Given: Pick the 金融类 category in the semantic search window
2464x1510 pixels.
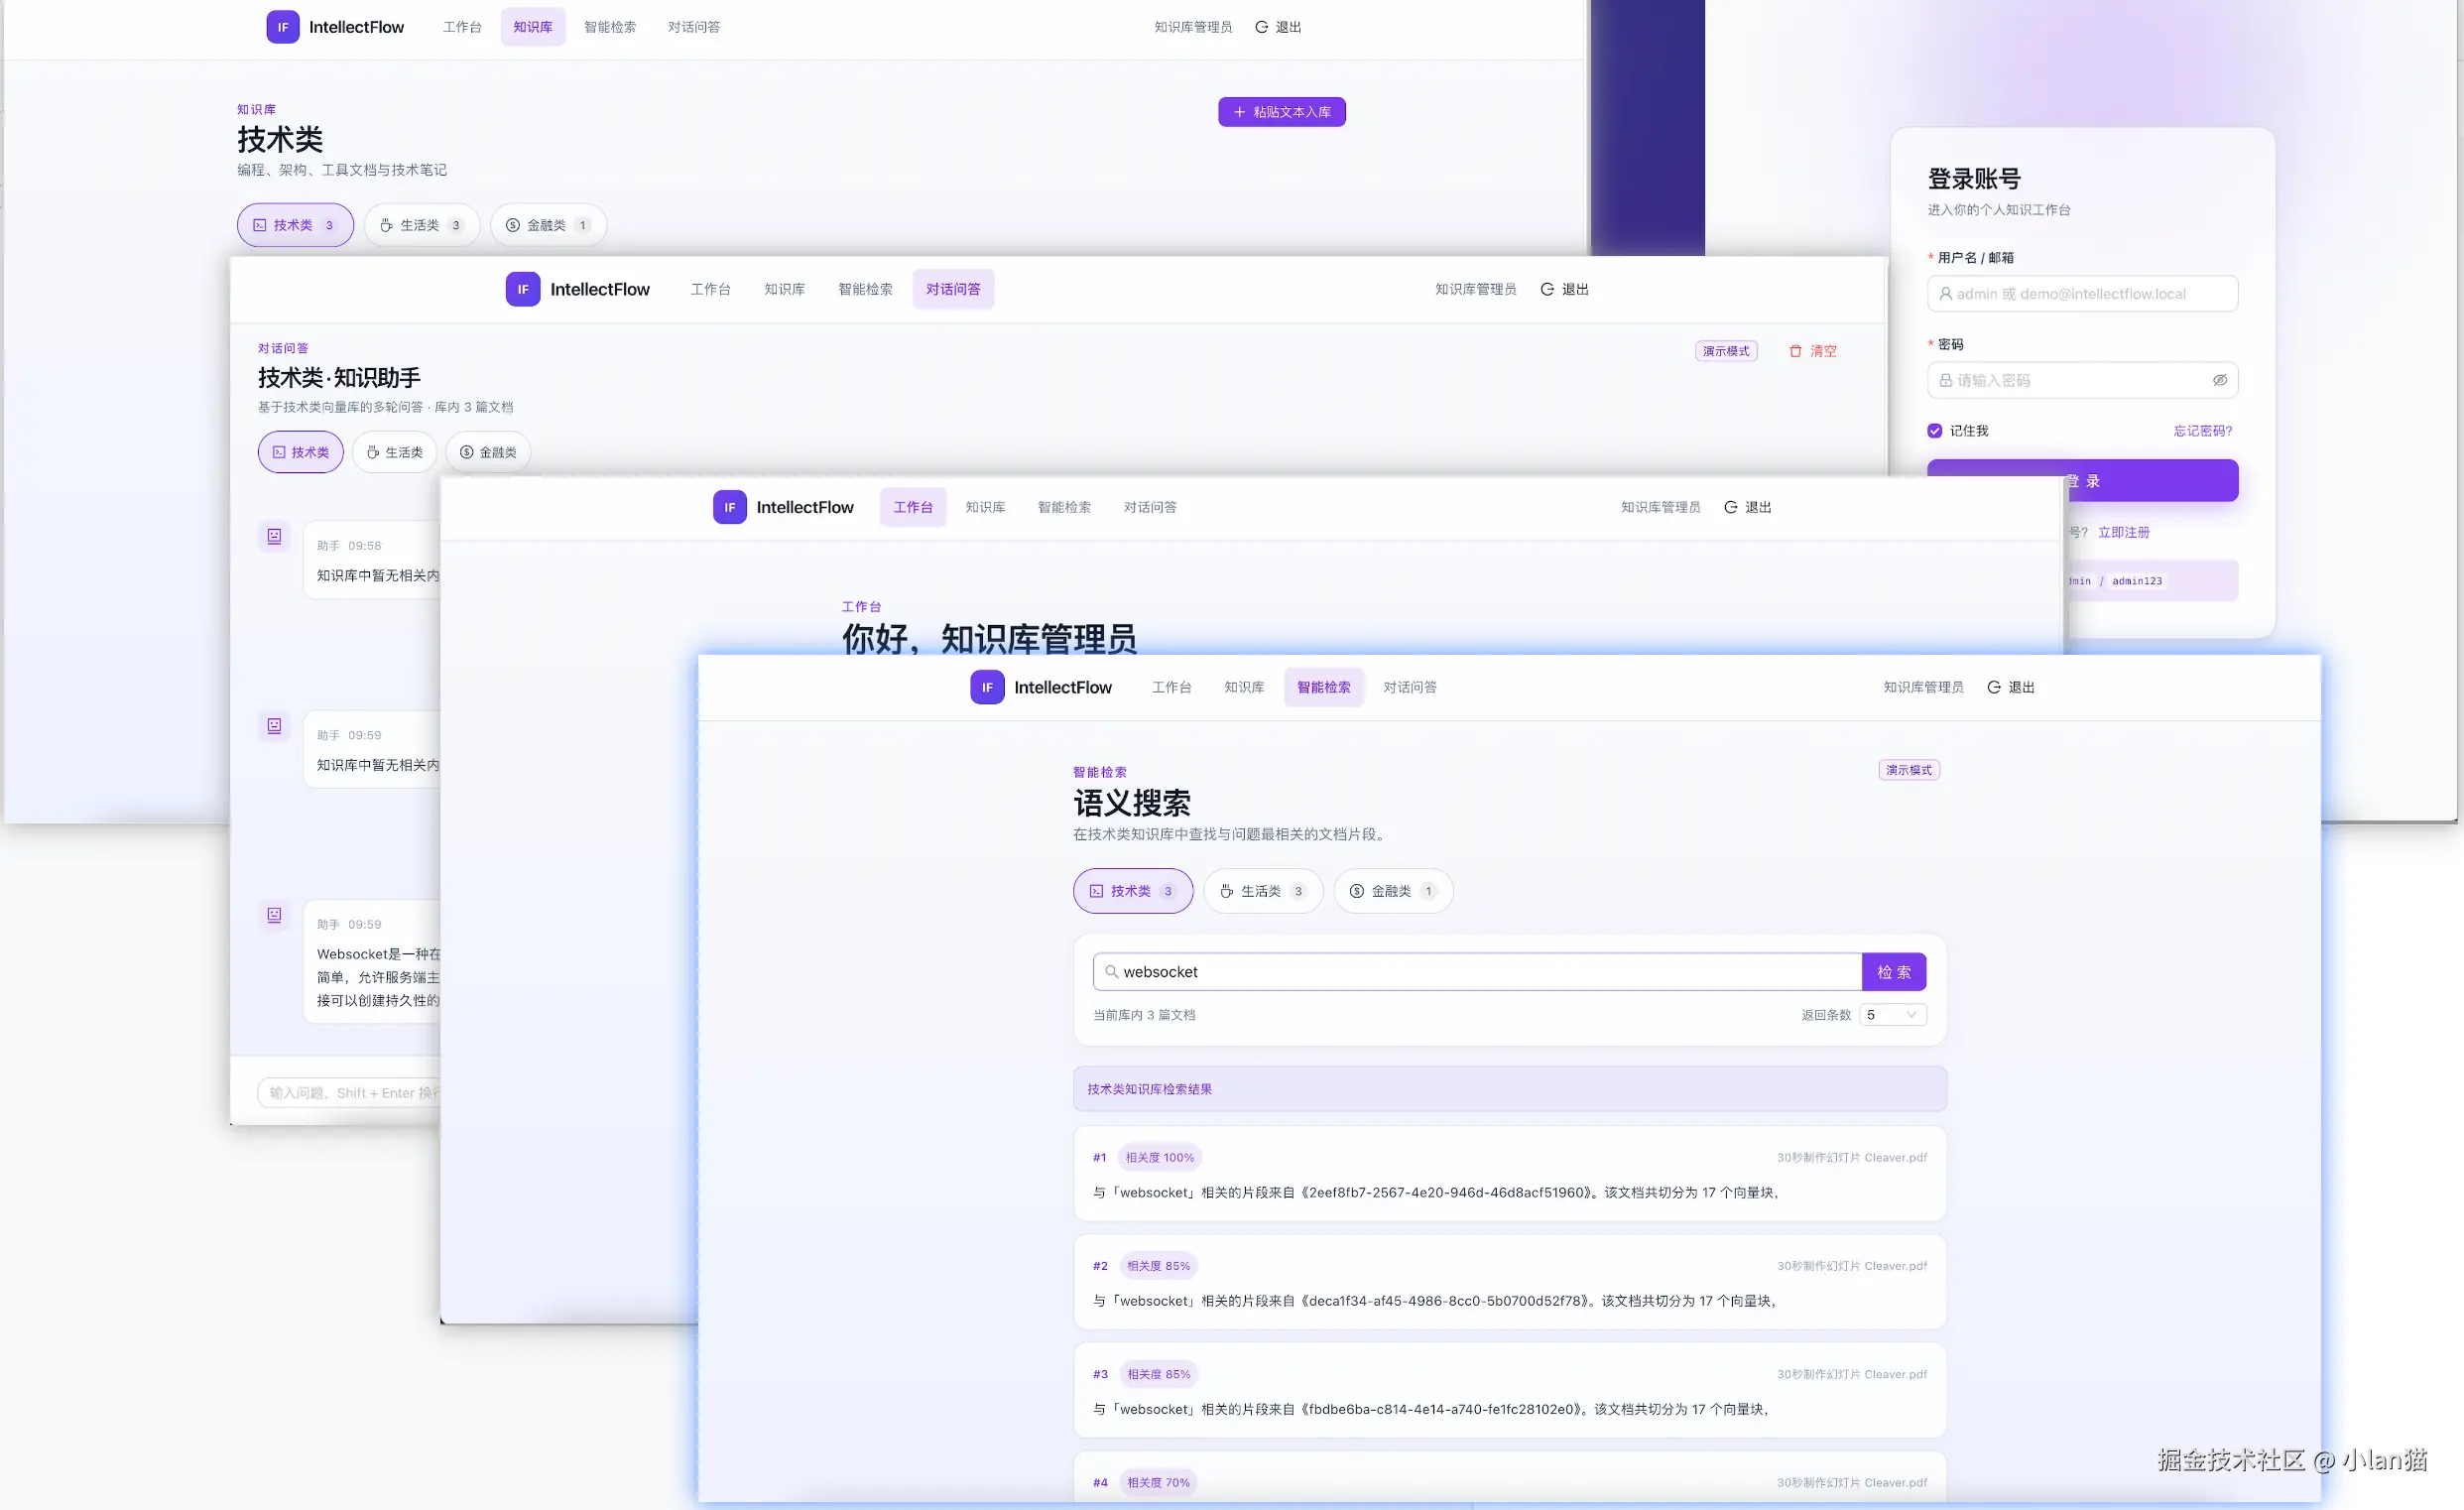Looking at the screenshot, I should pyautogui.click(x=1393, y=891).
